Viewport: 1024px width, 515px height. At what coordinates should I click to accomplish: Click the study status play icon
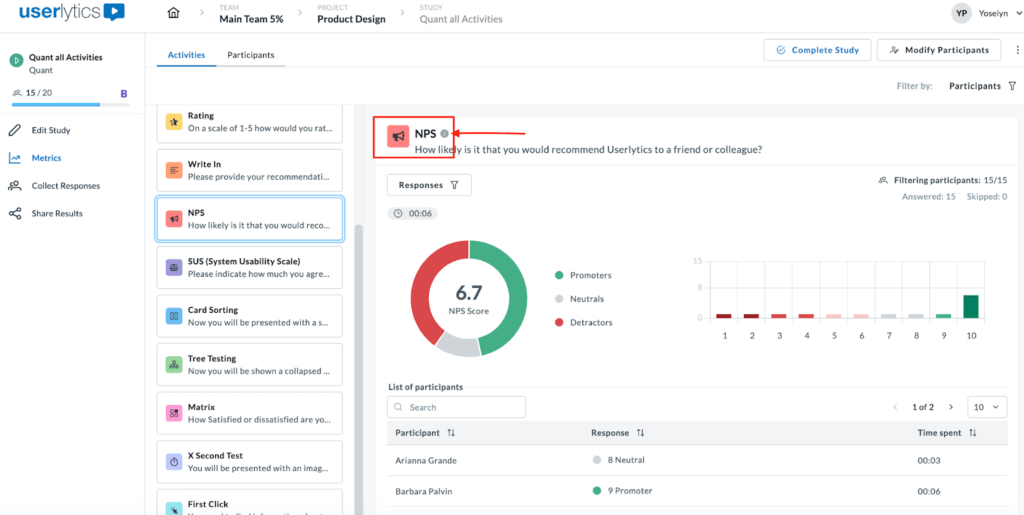(x=16, y=61)
